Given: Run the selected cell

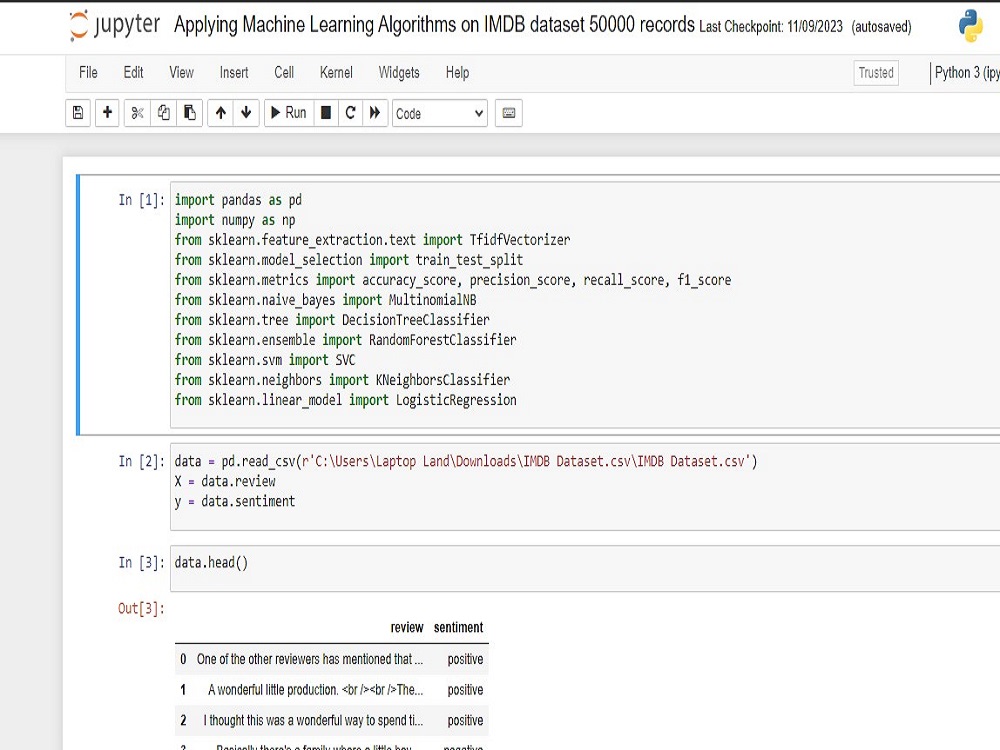Looking at the screenshot, I should click(289, 113).
